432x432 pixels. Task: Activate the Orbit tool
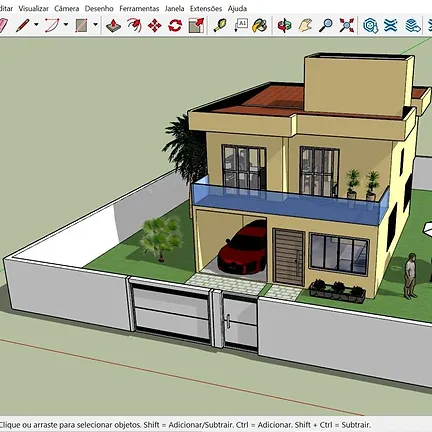[x=284, y=25]
